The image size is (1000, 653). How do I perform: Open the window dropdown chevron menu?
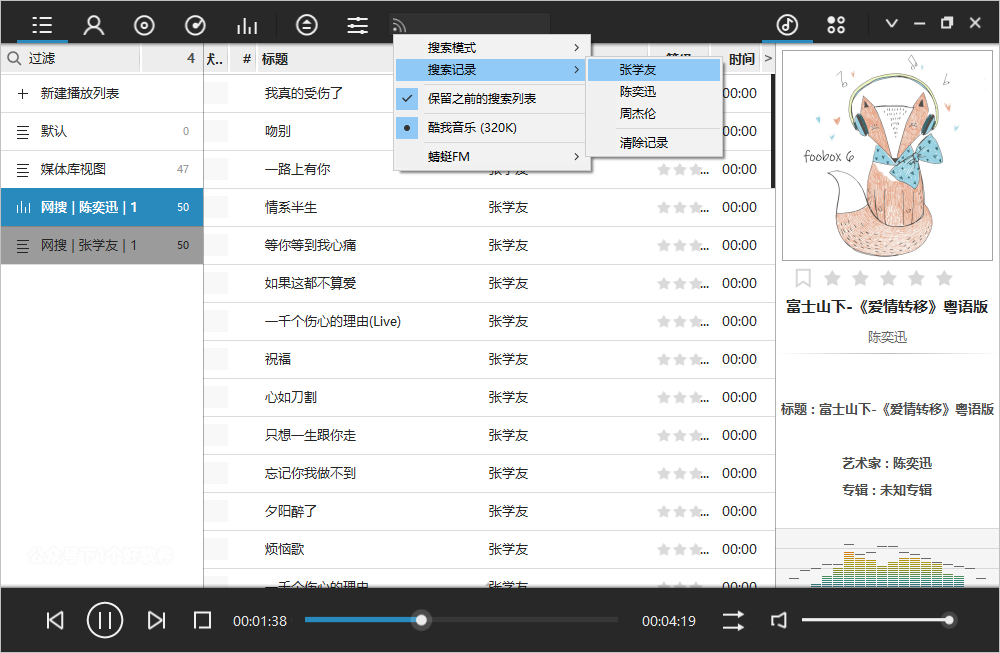892,24
